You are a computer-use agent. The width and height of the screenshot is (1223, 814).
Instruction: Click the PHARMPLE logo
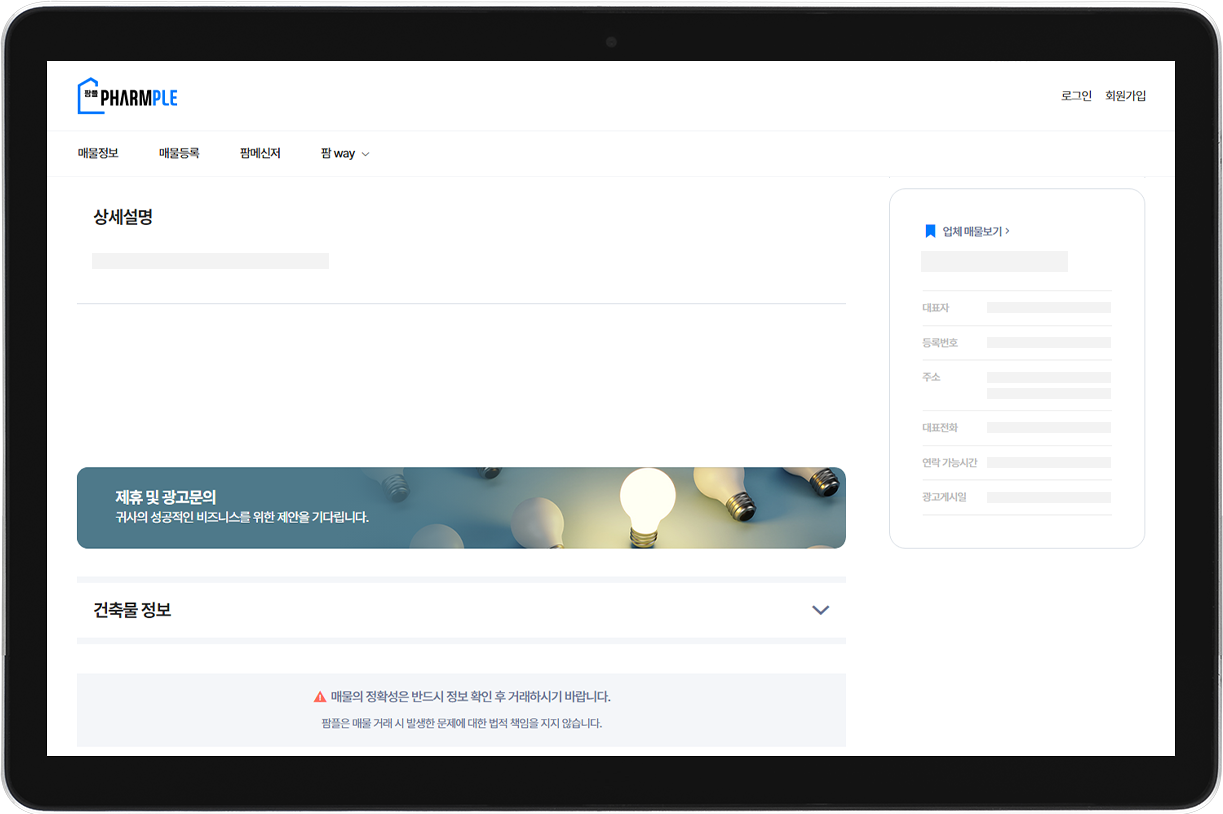pyautogui.click(x=127, y=96)
